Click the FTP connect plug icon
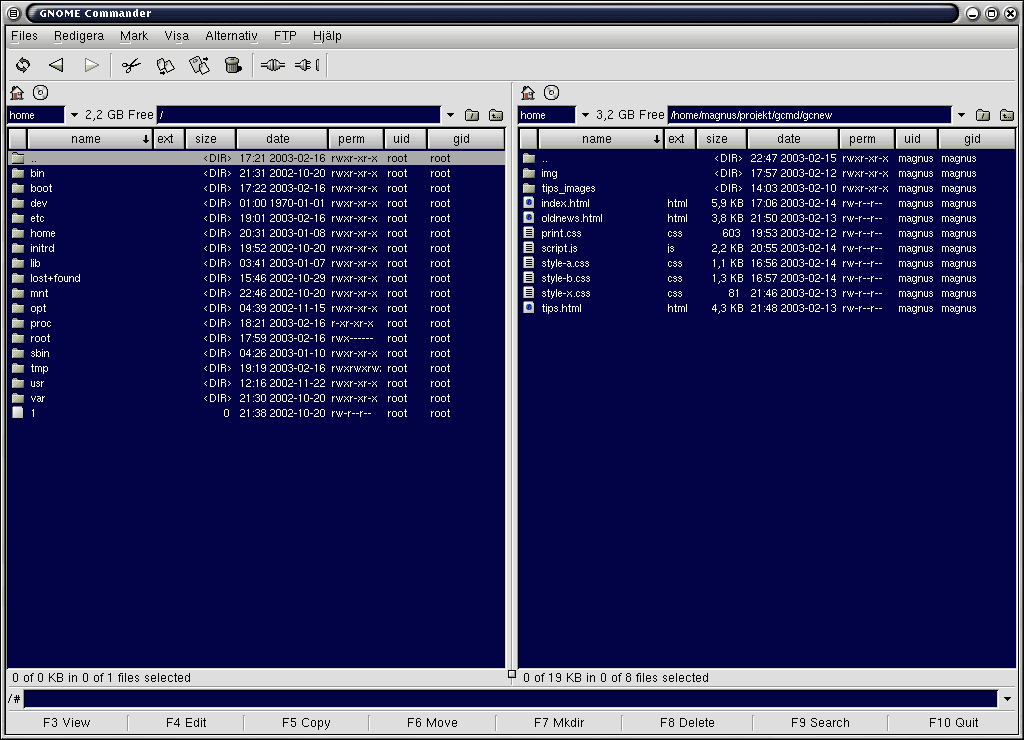The image size is (1024, 740). pyautogui.click(x=272, y=66)
